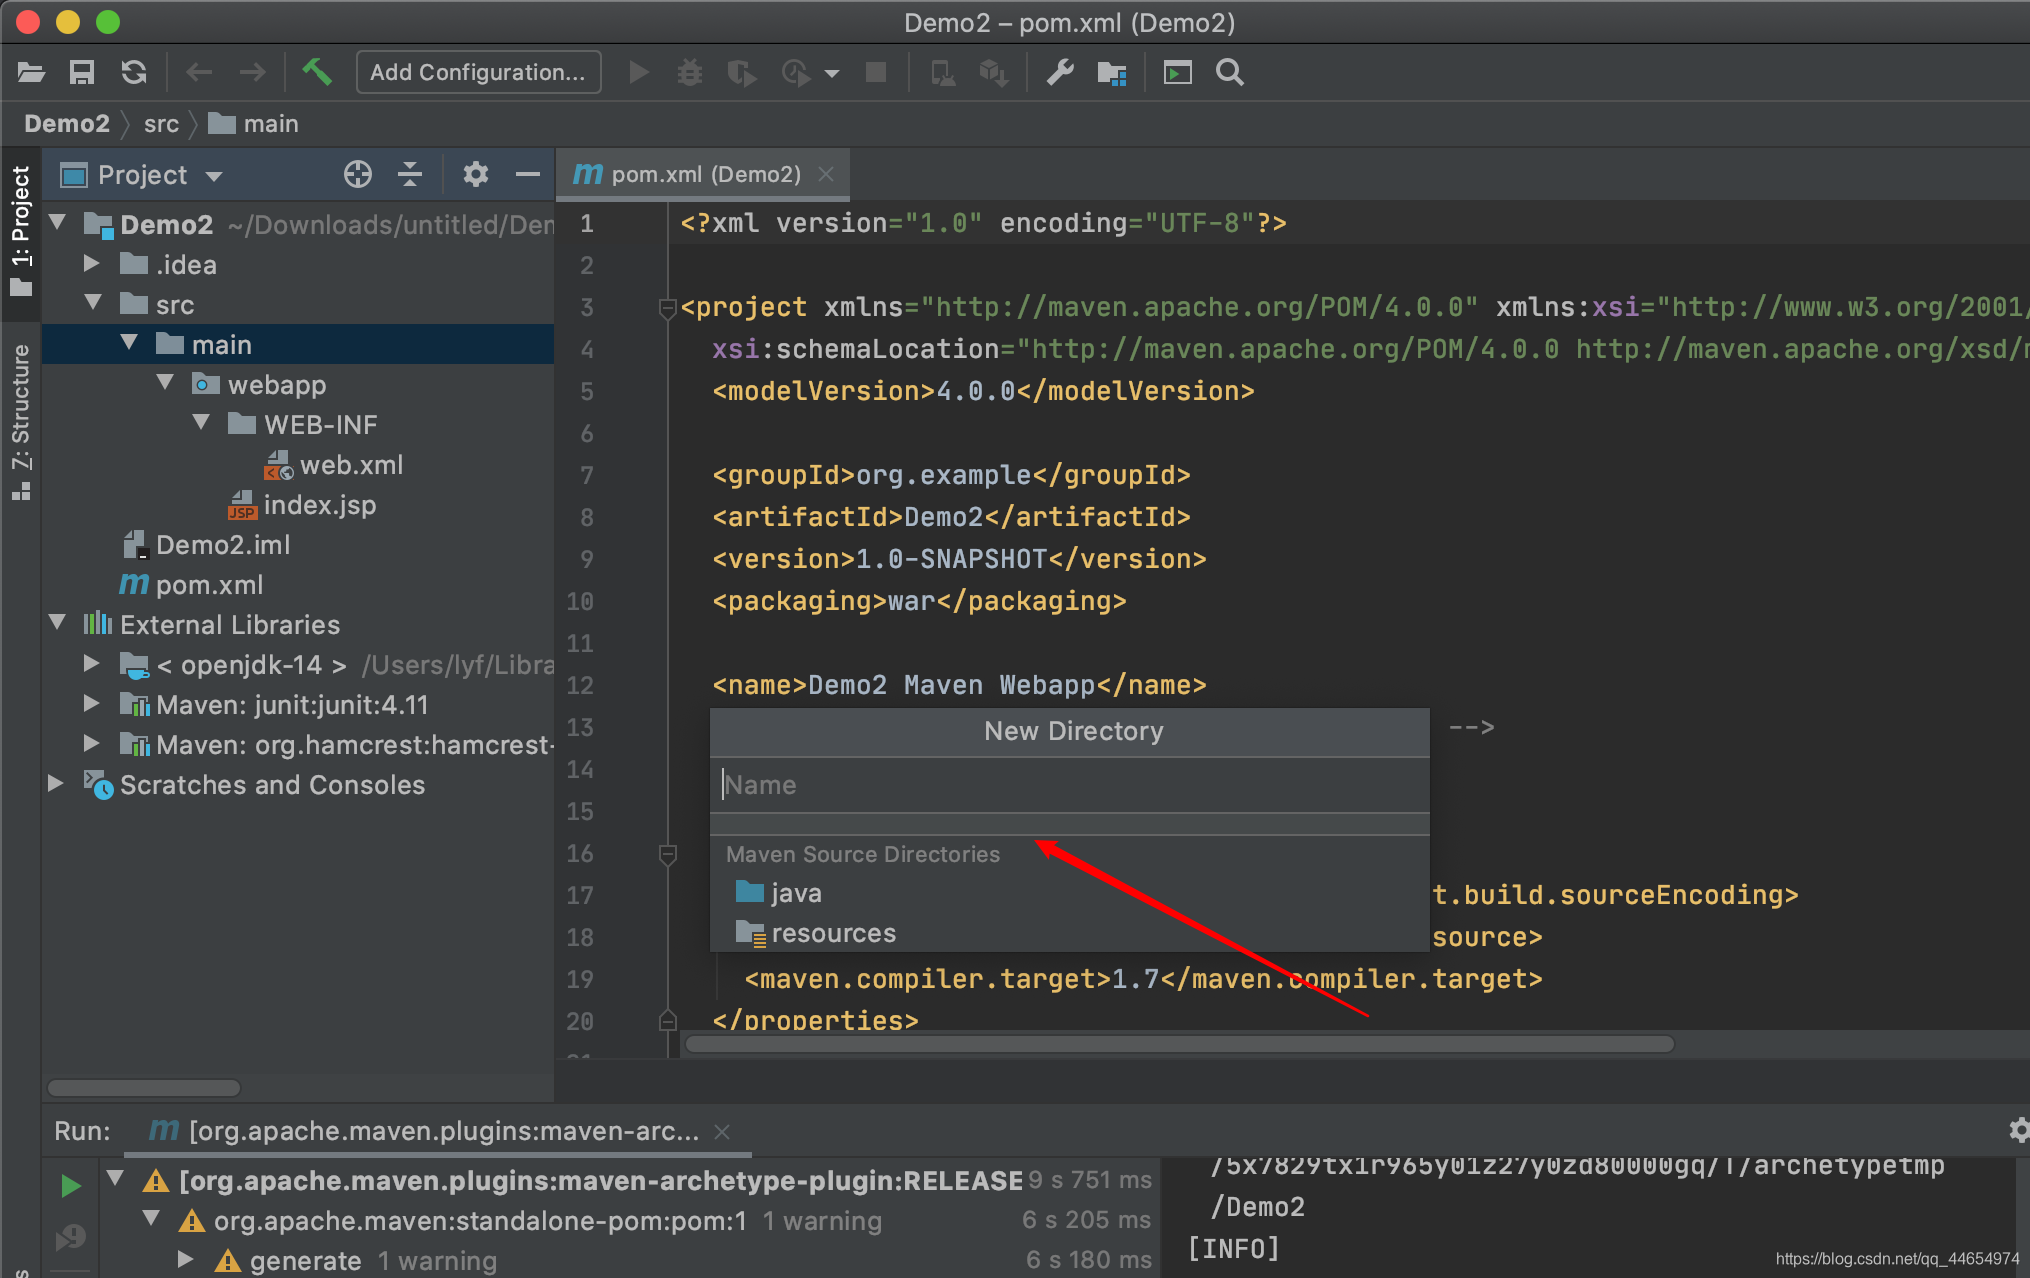Click the Name input field in New Directory
The height and width of the screenshot is (1278, 2030).
[x=1070, y=785]
